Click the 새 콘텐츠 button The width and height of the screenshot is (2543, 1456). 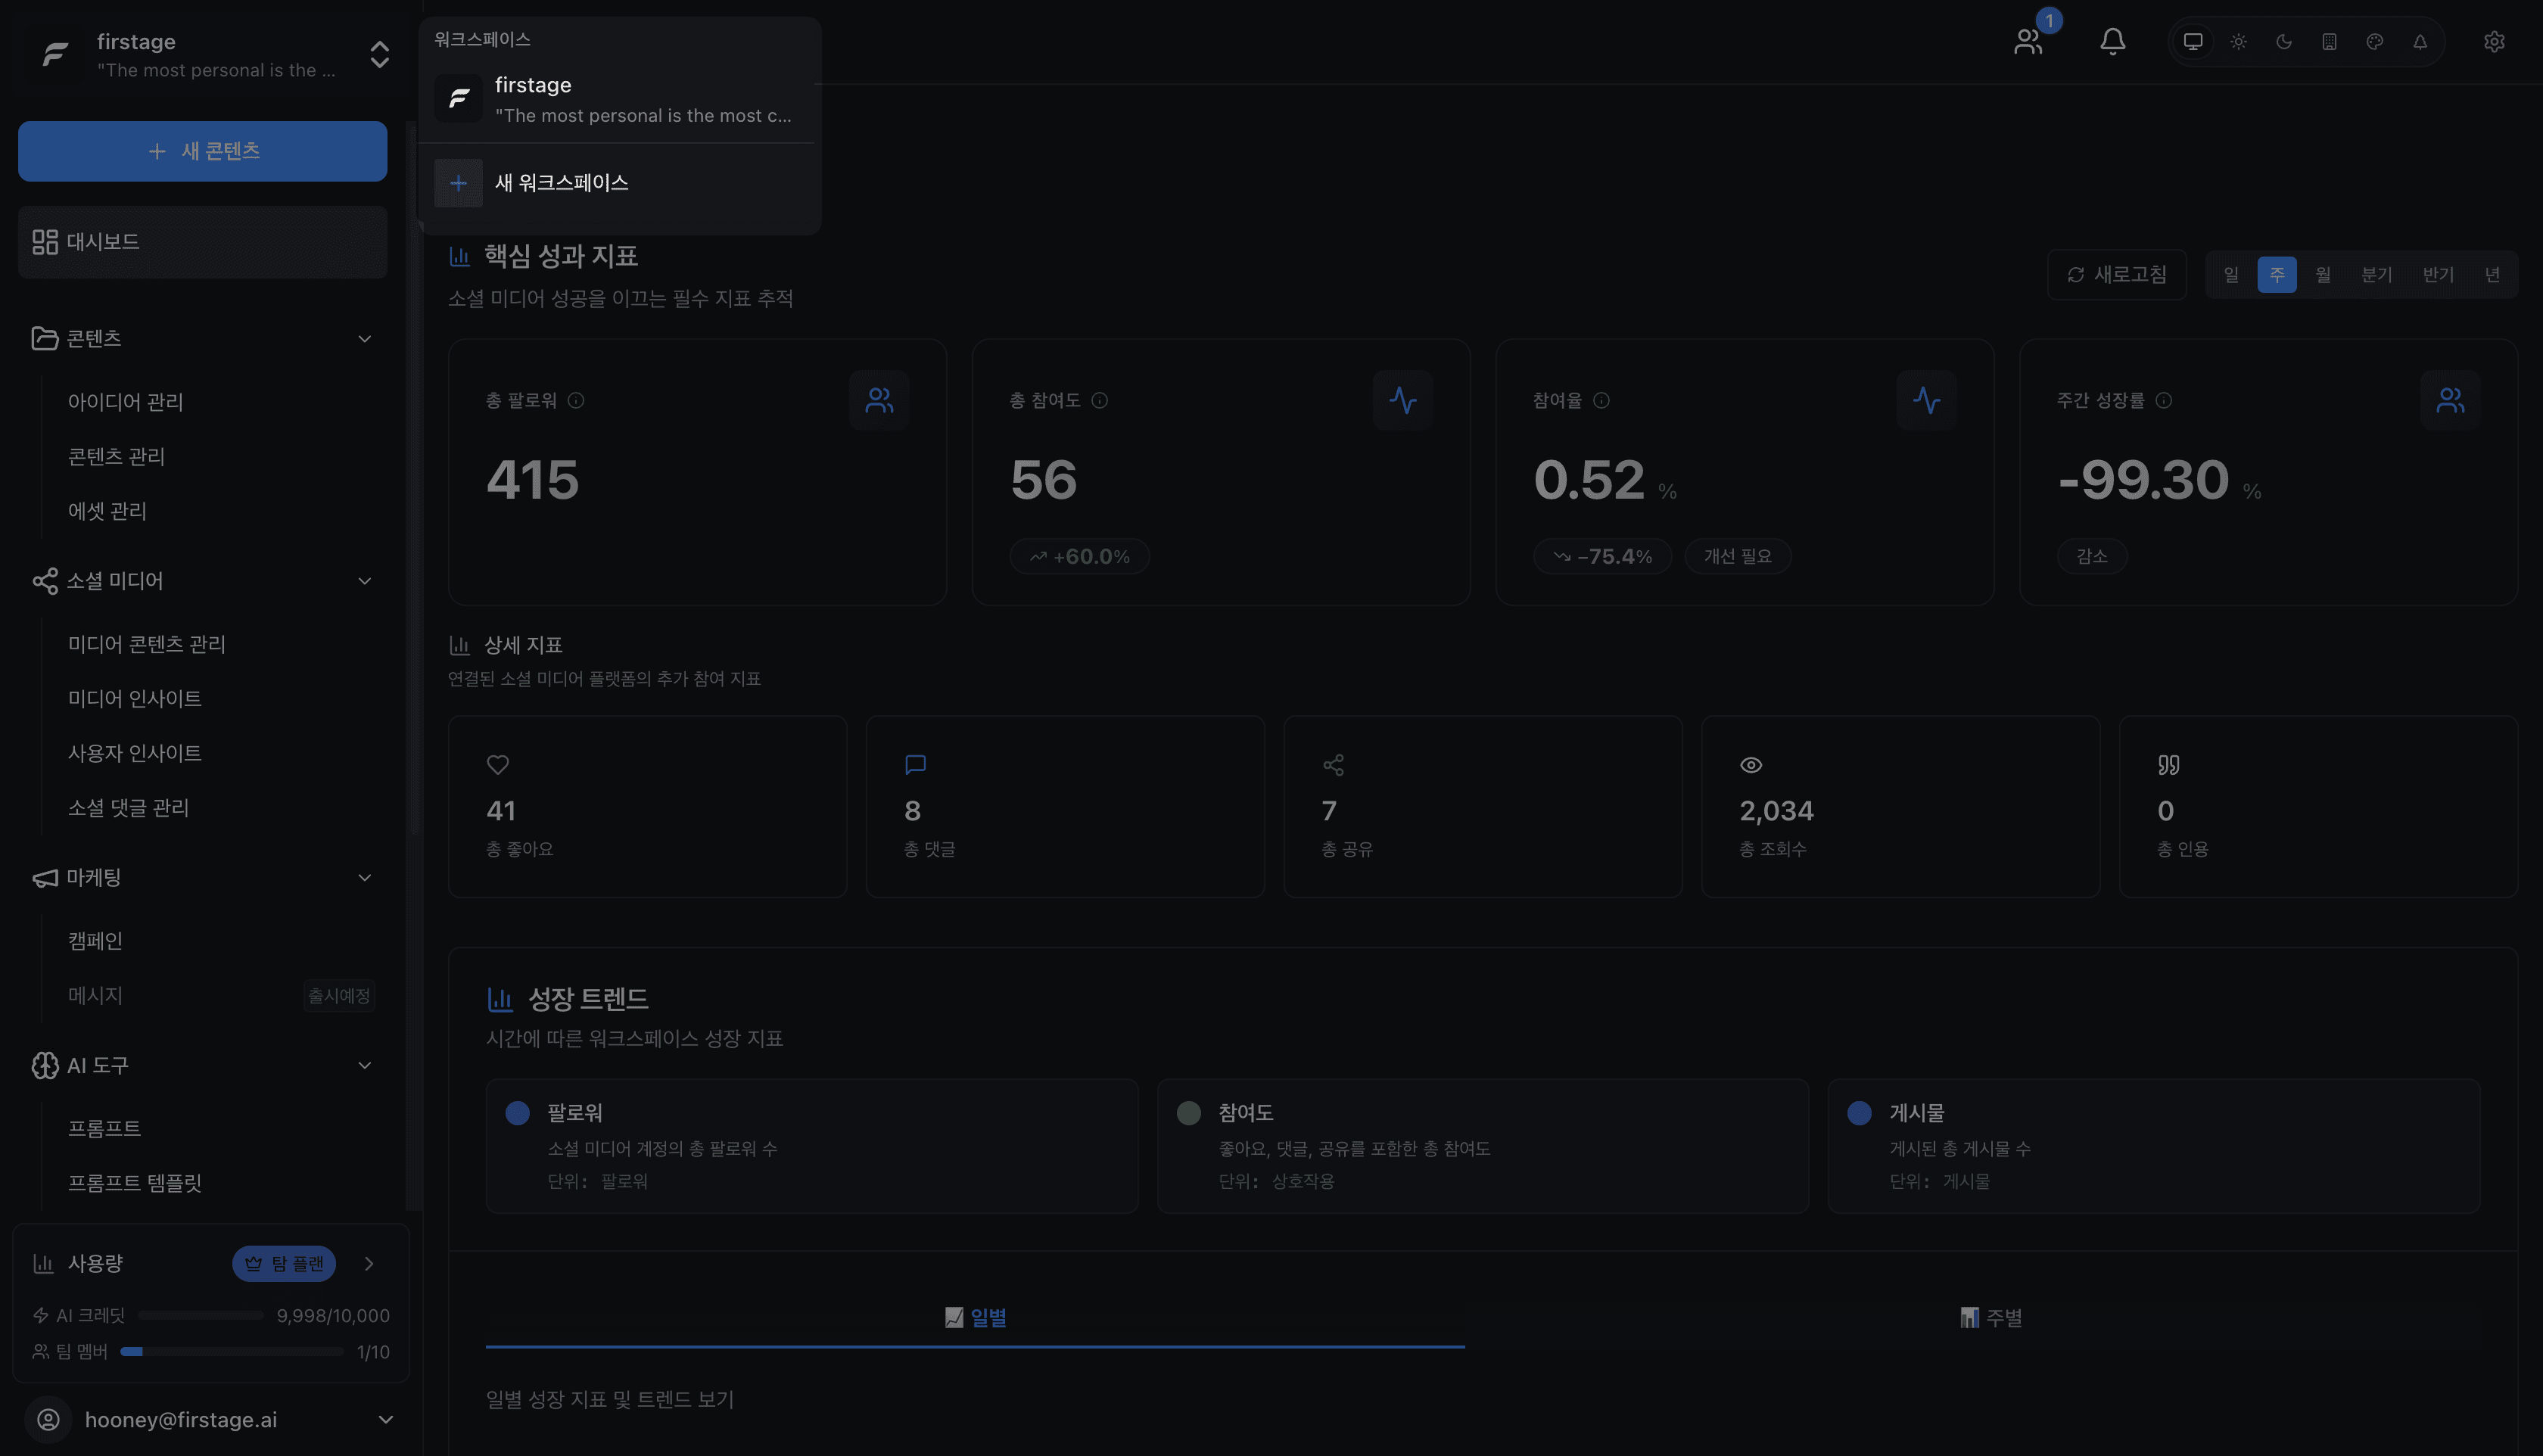[x=202, y=151]
